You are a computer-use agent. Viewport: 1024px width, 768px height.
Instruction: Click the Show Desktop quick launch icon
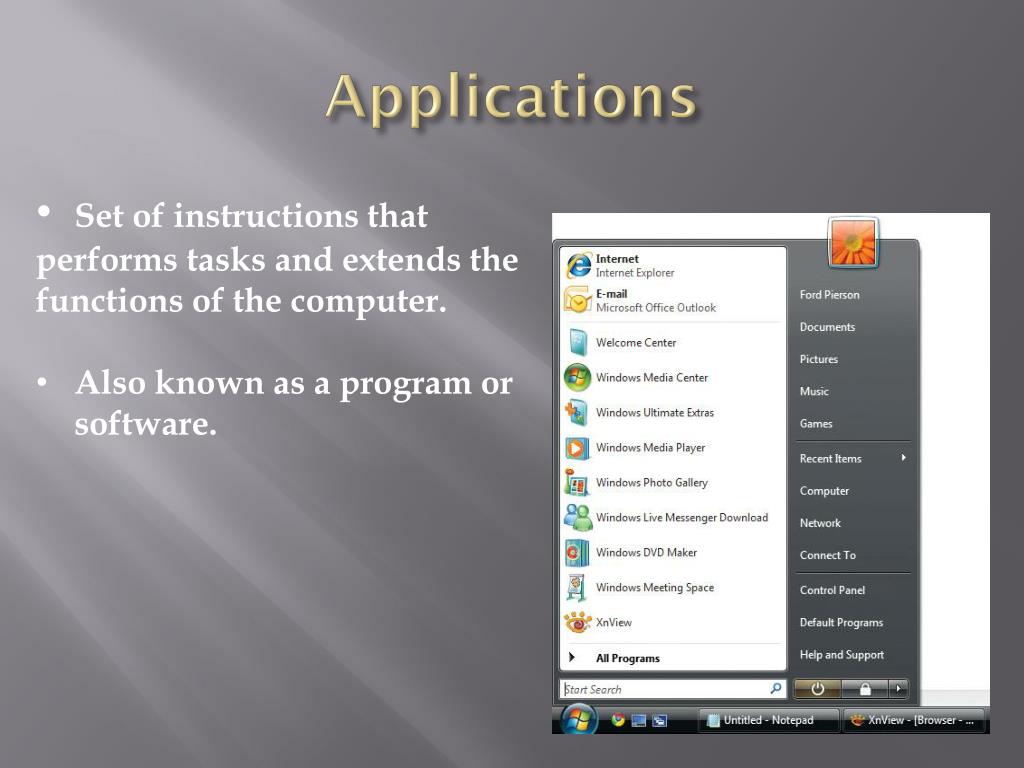pos(639,720)
